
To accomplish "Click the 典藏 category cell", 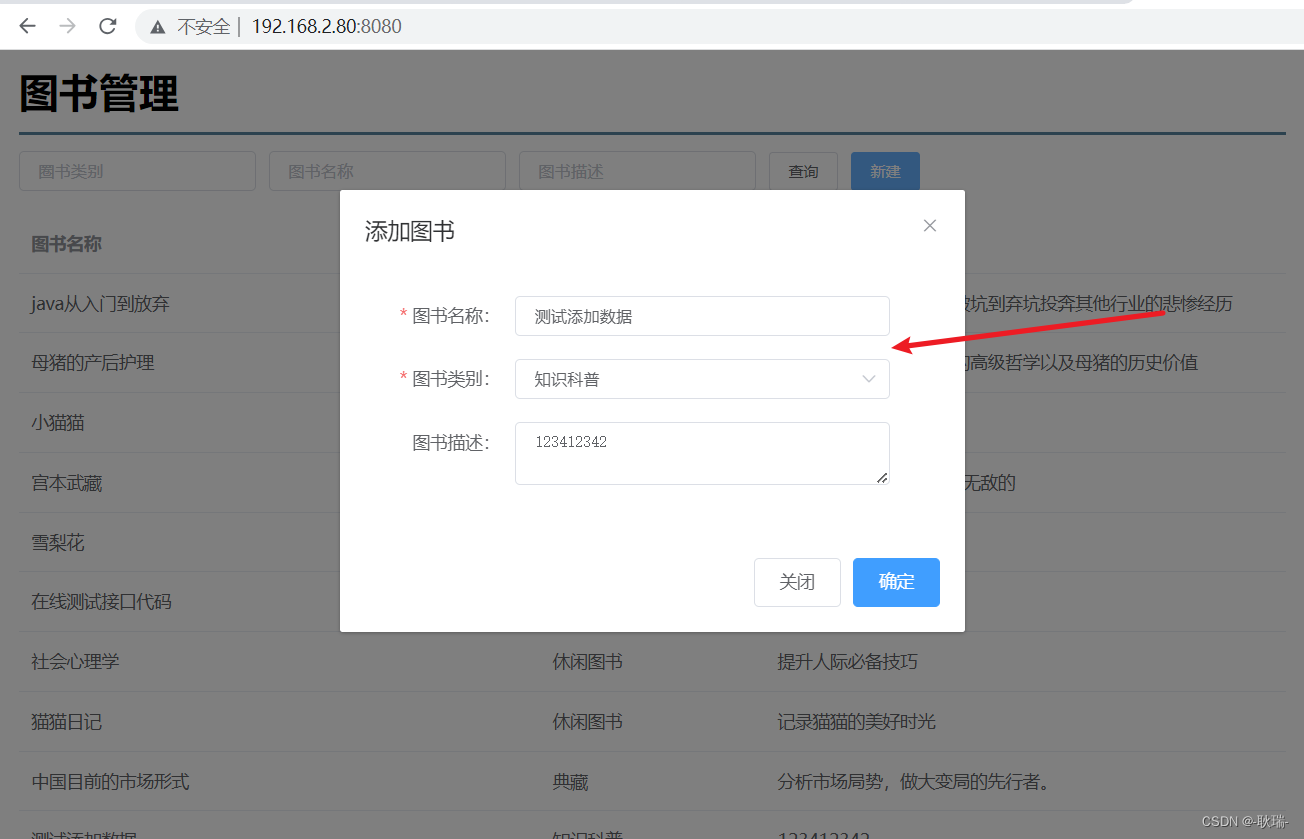I will [570, 781].
